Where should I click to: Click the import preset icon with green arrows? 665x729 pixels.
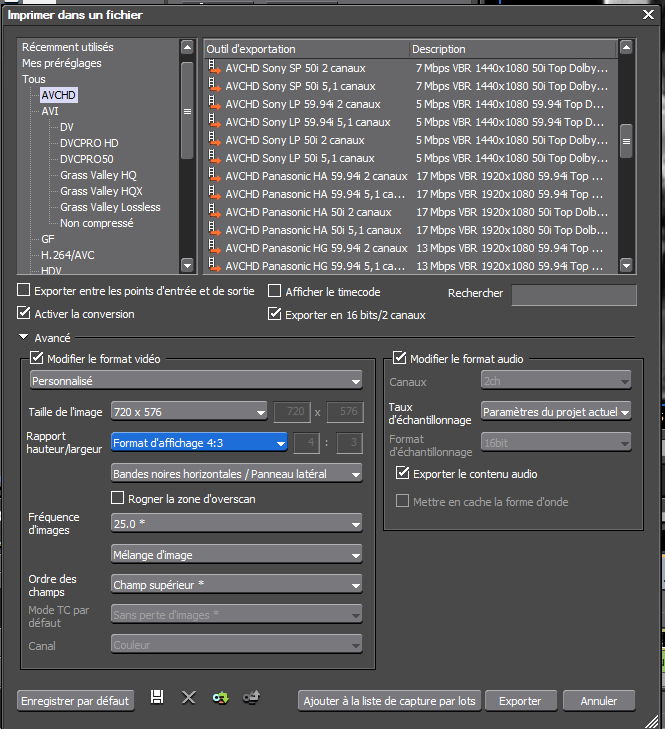220,697
